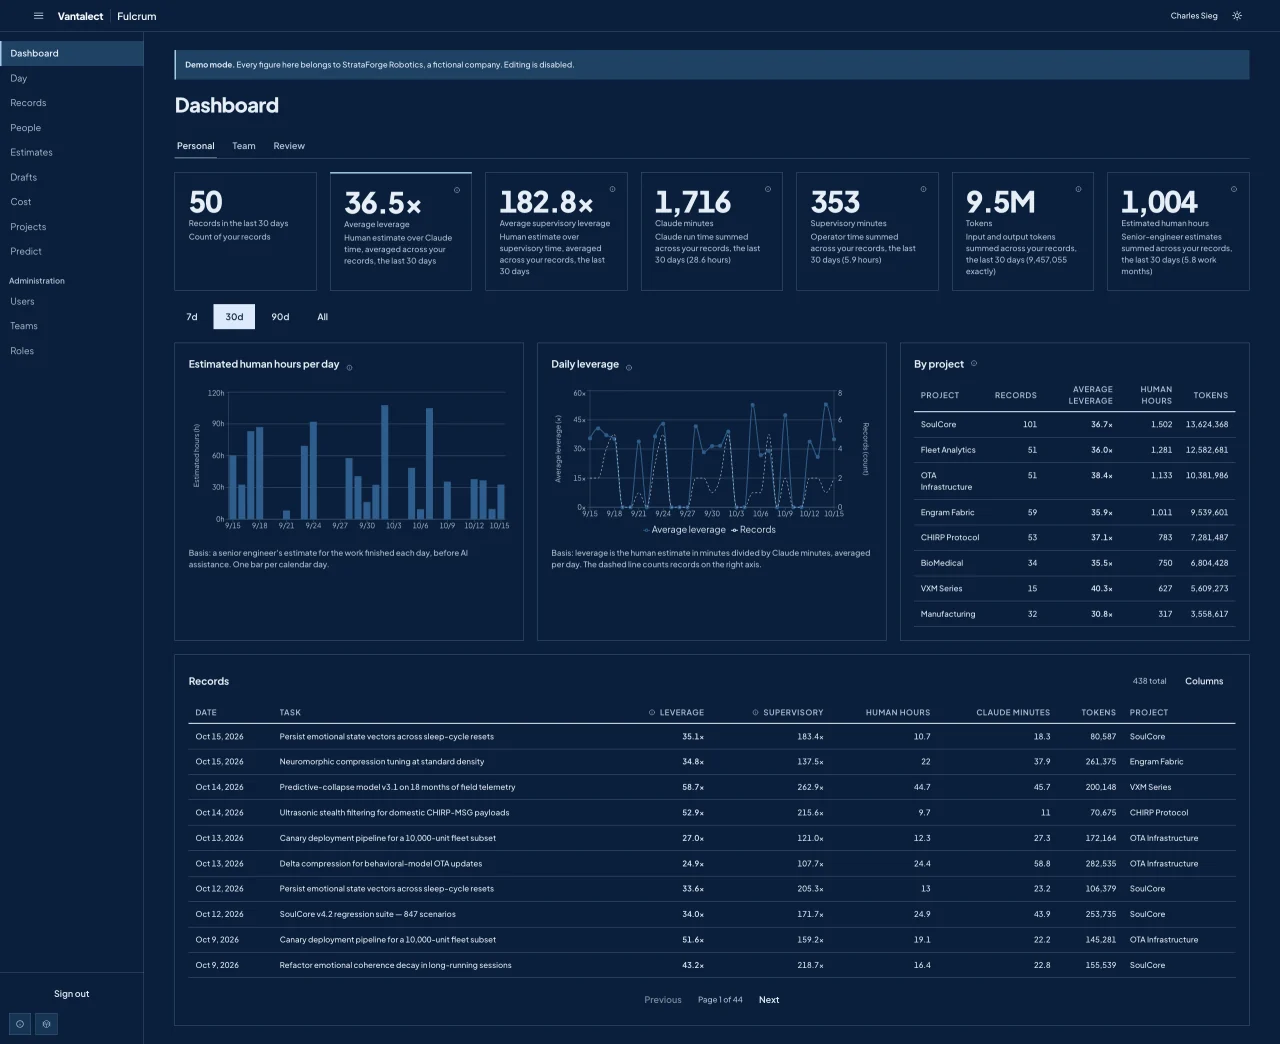Open Predict in the sidebar

coord(72,251)
